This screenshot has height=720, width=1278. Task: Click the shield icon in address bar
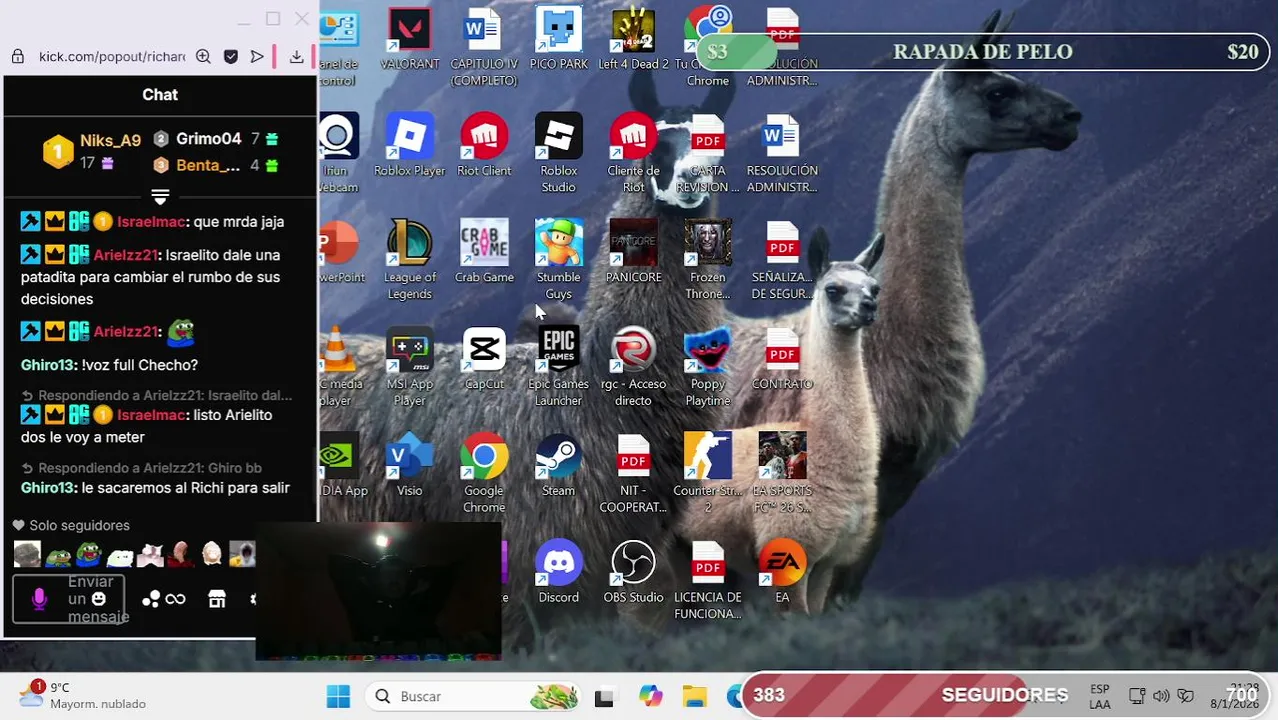coord(230,57)
